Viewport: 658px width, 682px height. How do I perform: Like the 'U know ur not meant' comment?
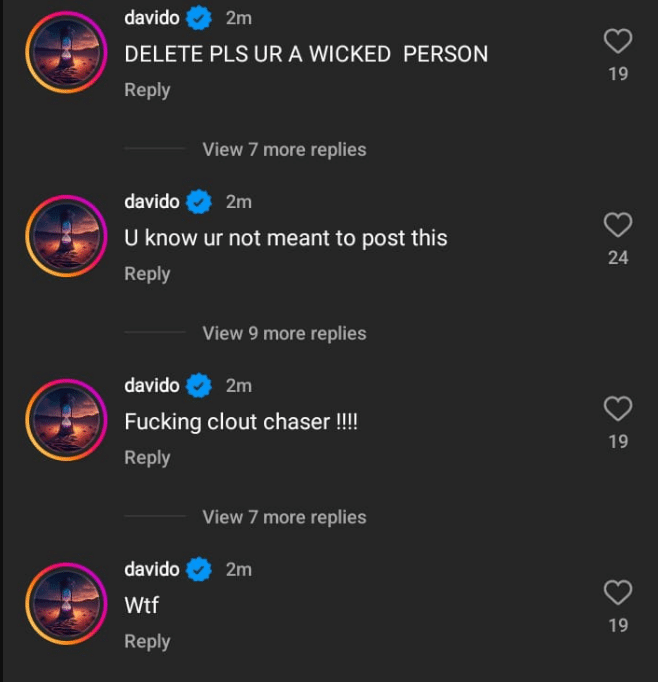pyautogui.click(x=618, y=225)
